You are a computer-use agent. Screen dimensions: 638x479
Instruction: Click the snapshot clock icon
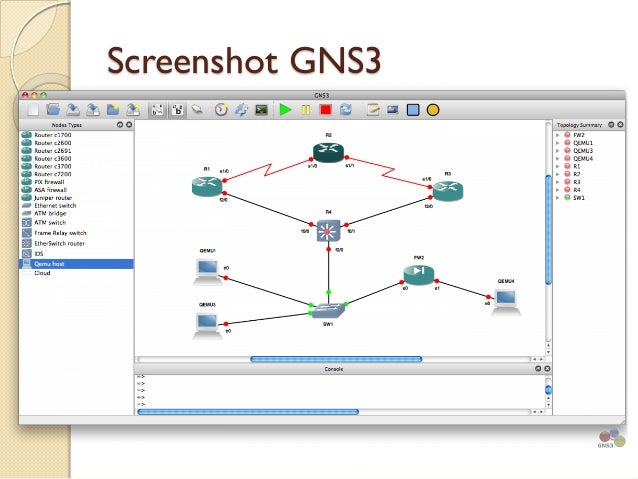(221, 110)
